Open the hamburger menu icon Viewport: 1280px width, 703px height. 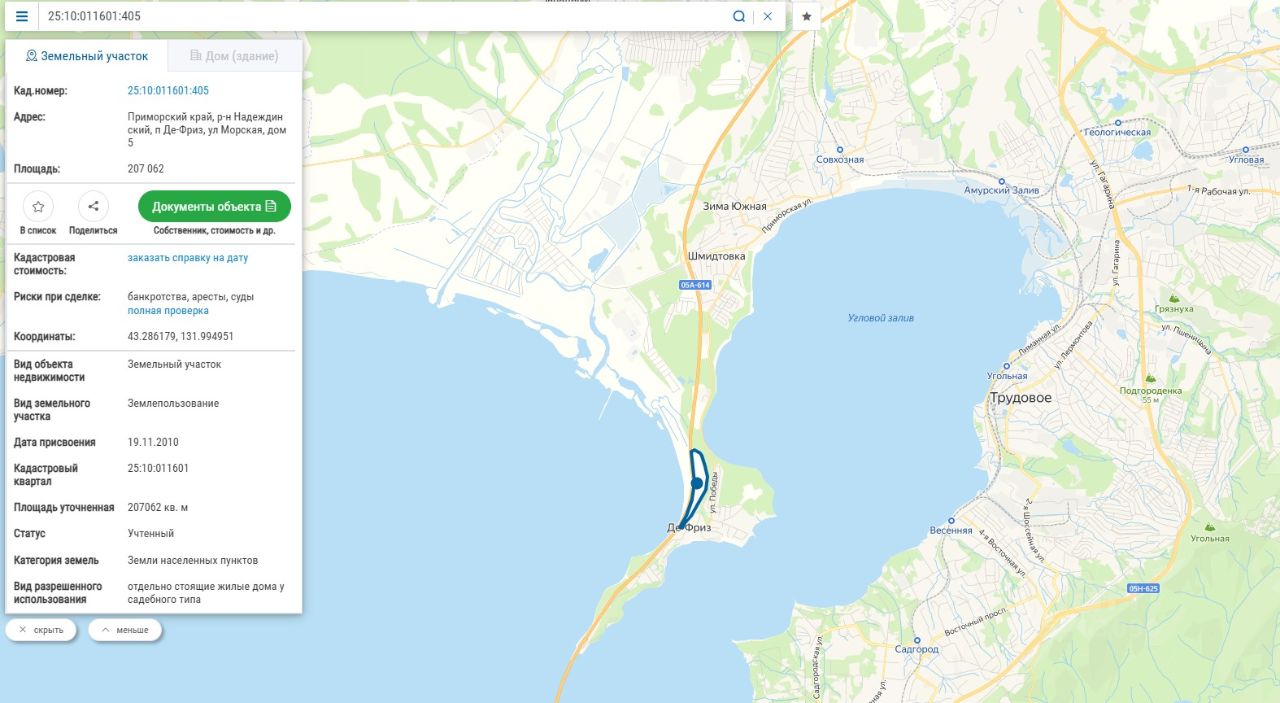(22, 16)
